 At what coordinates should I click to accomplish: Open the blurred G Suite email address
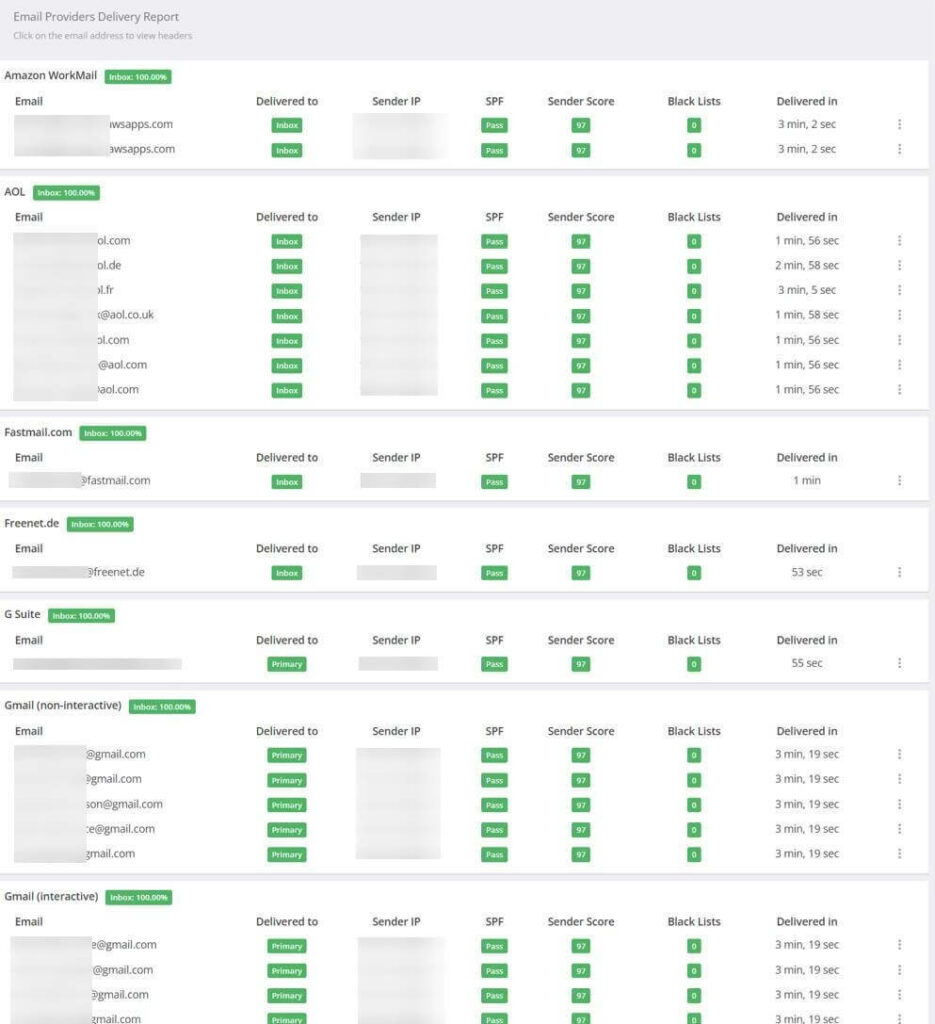point(97,664)
